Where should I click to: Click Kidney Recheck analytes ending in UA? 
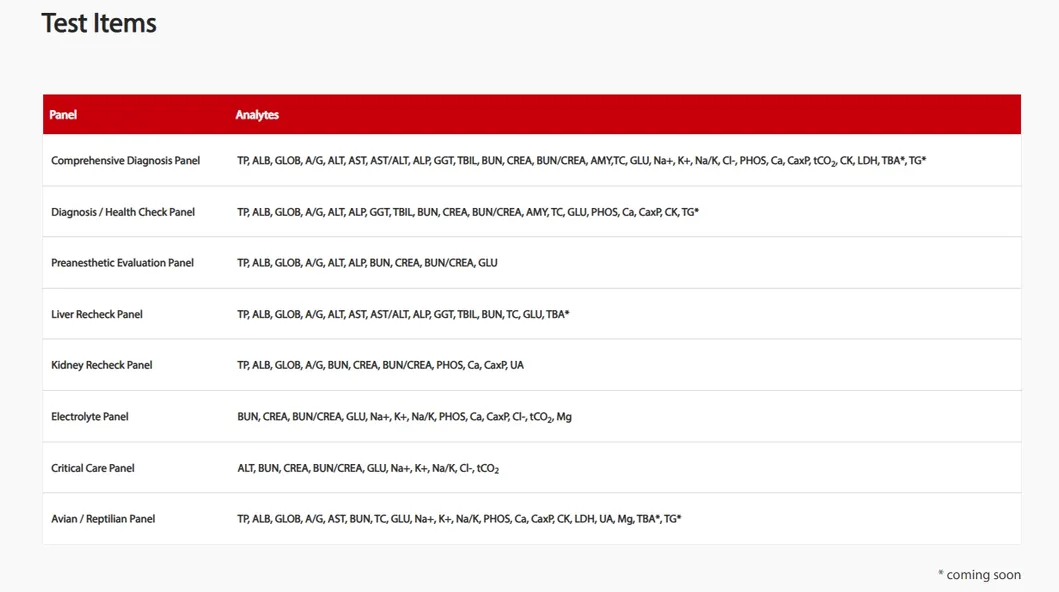(380, 365)
